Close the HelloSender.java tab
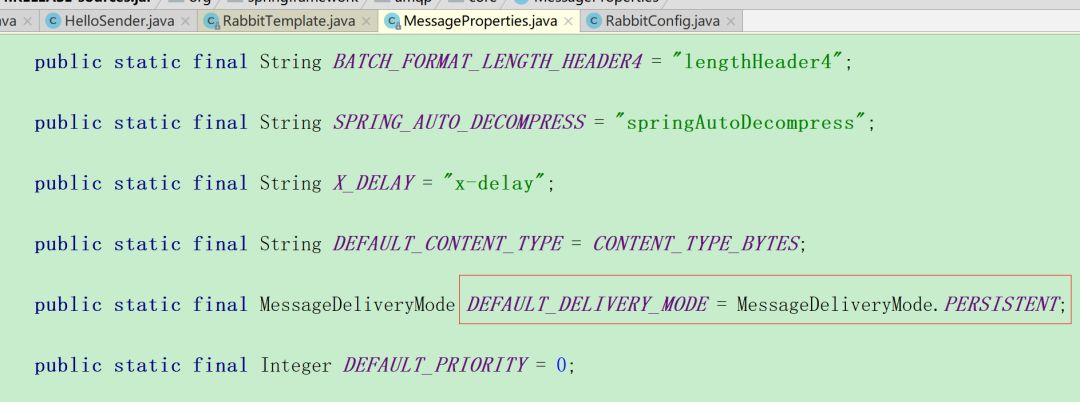1080x402 pixels. [185, 21]
